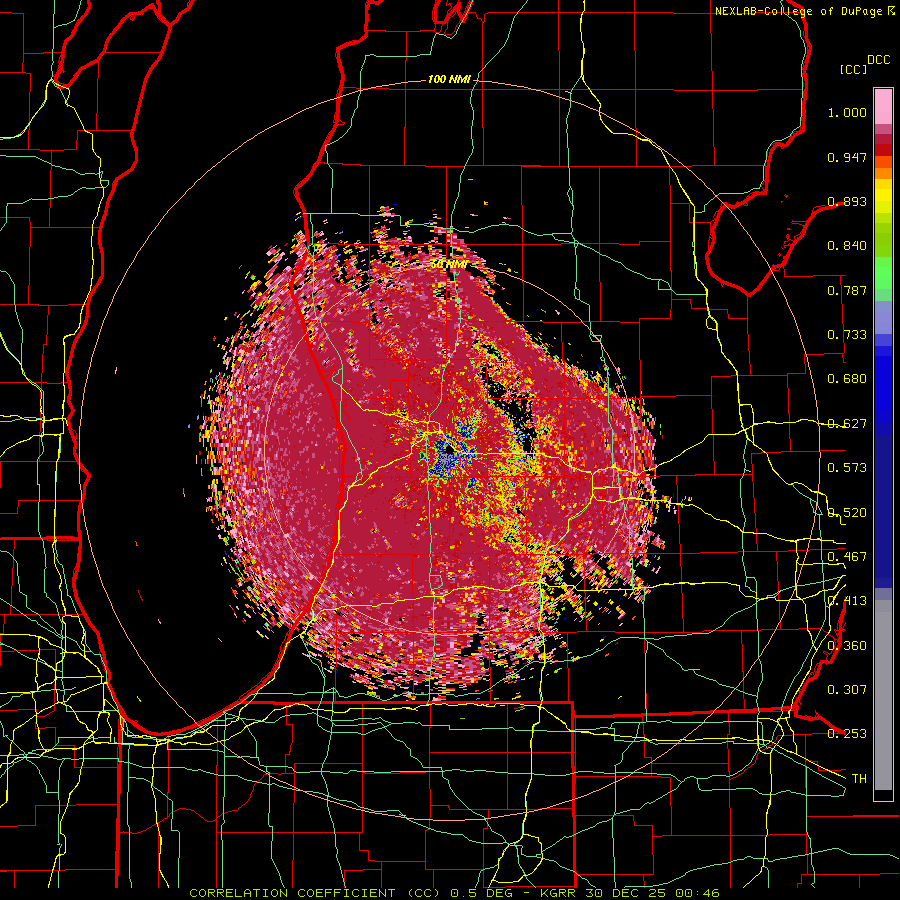
Task: Click the 0.627 legend value
Action: coord(847,424)
